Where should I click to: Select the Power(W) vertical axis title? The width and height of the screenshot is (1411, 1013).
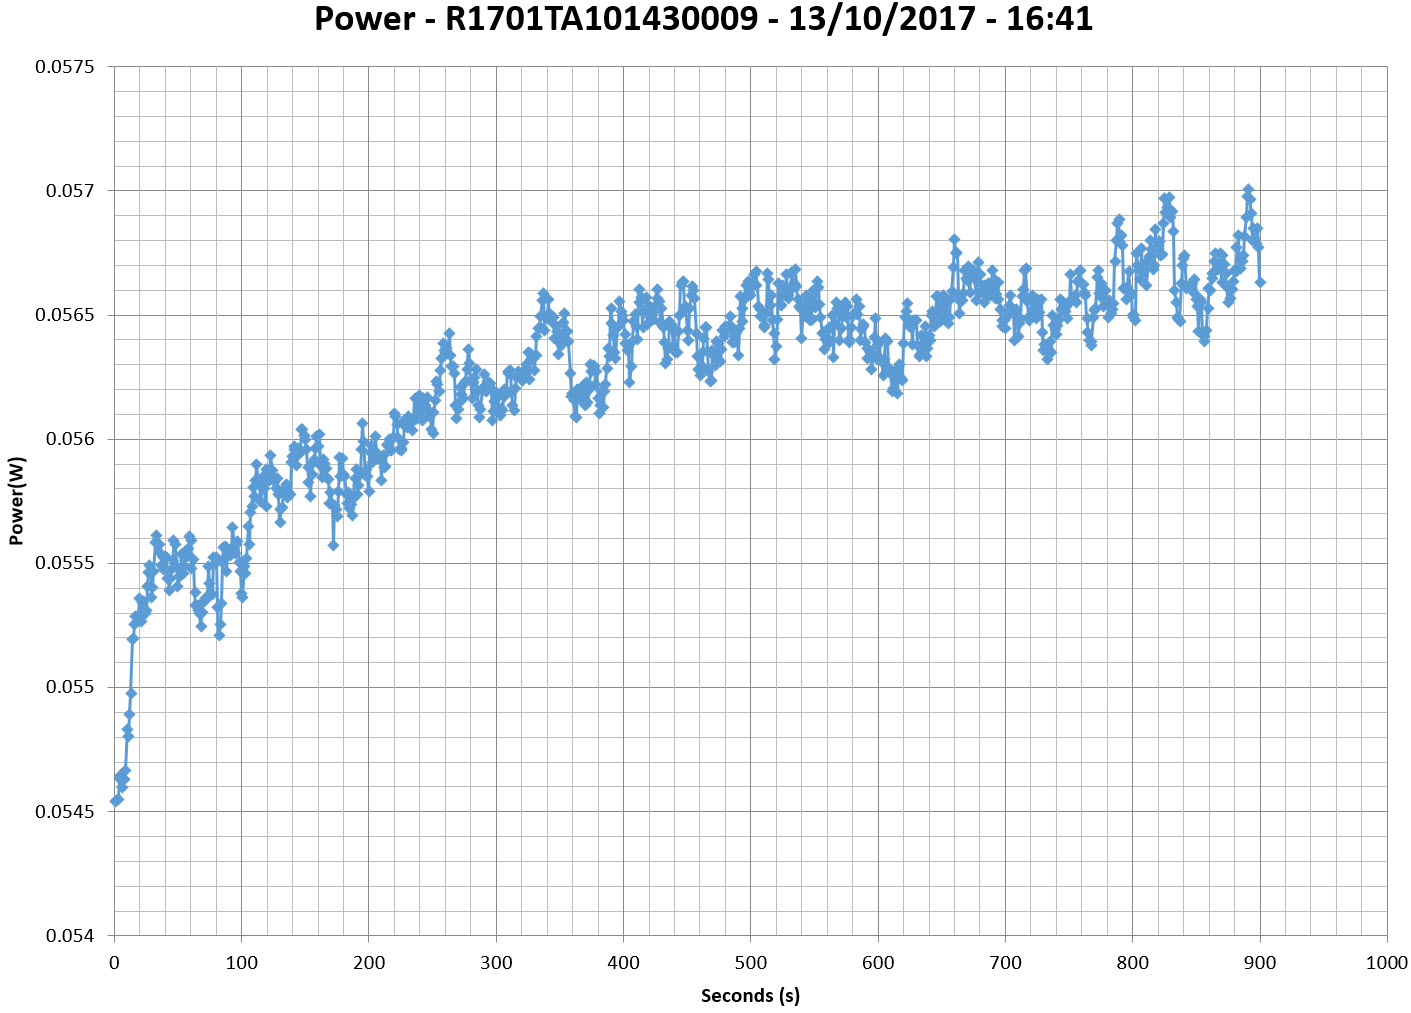pyautogui.click(x=16, y=501)
